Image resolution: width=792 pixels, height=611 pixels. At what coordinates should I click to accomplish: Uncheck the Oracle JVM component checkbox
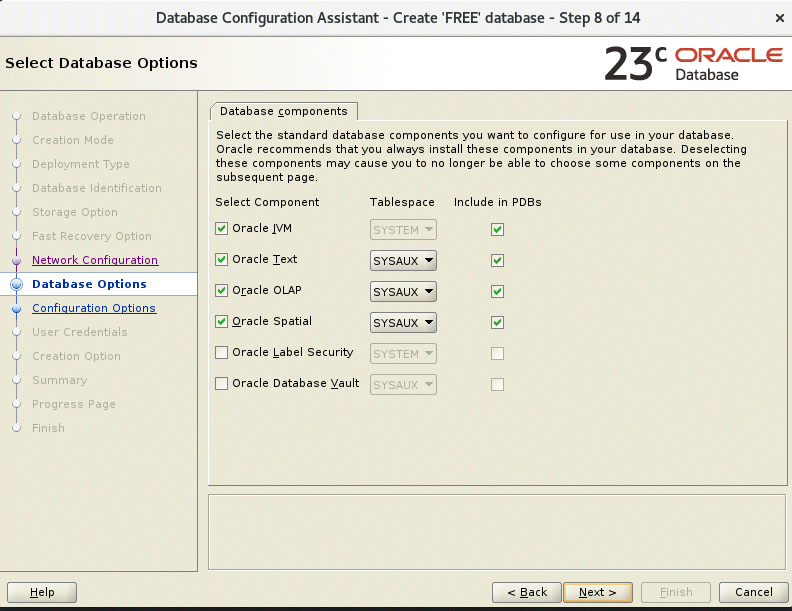[222, 229]
